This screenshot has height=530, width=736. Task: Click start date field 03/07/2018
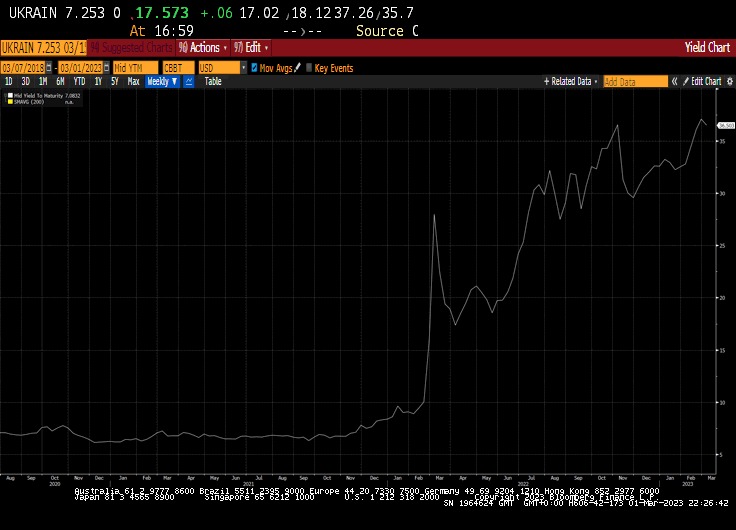tap(23, 68)
